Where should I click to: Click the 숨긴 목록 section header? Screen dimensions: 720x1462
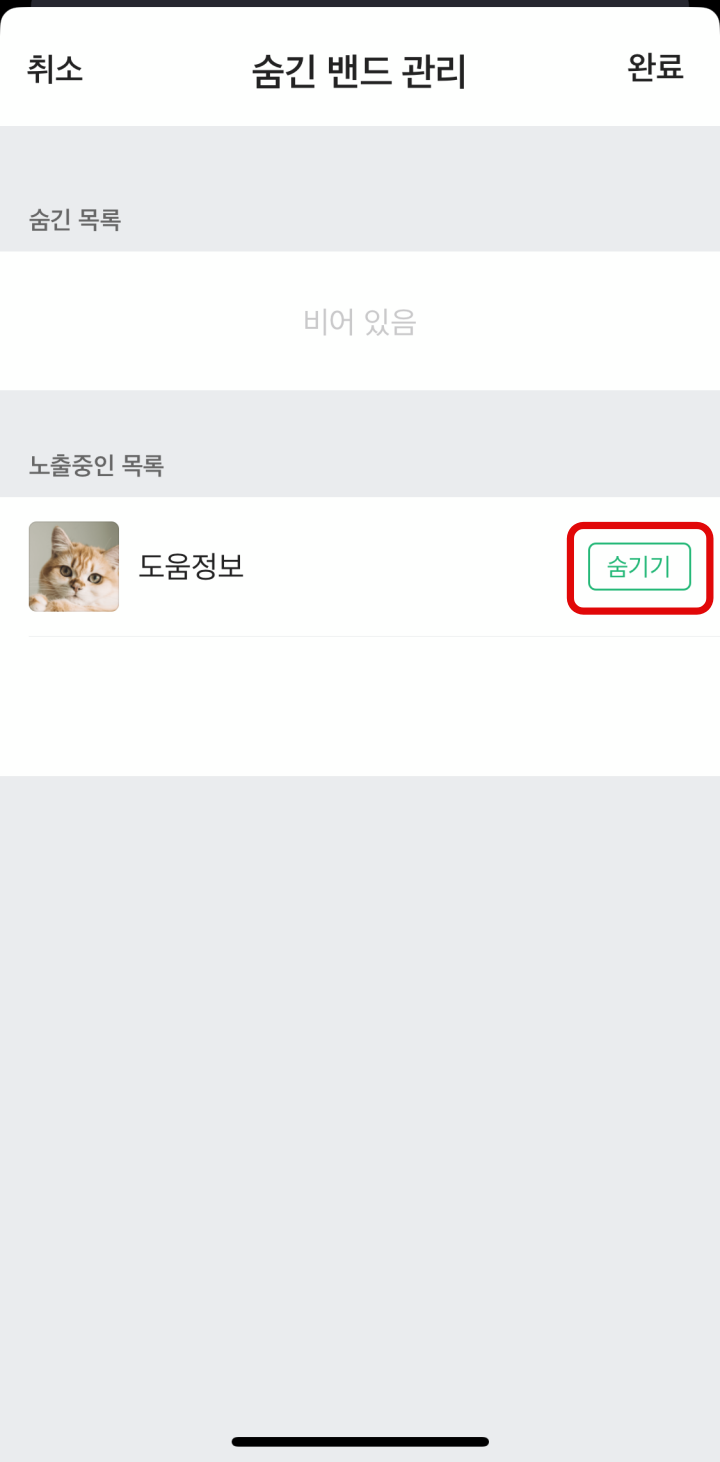(75, 220)
